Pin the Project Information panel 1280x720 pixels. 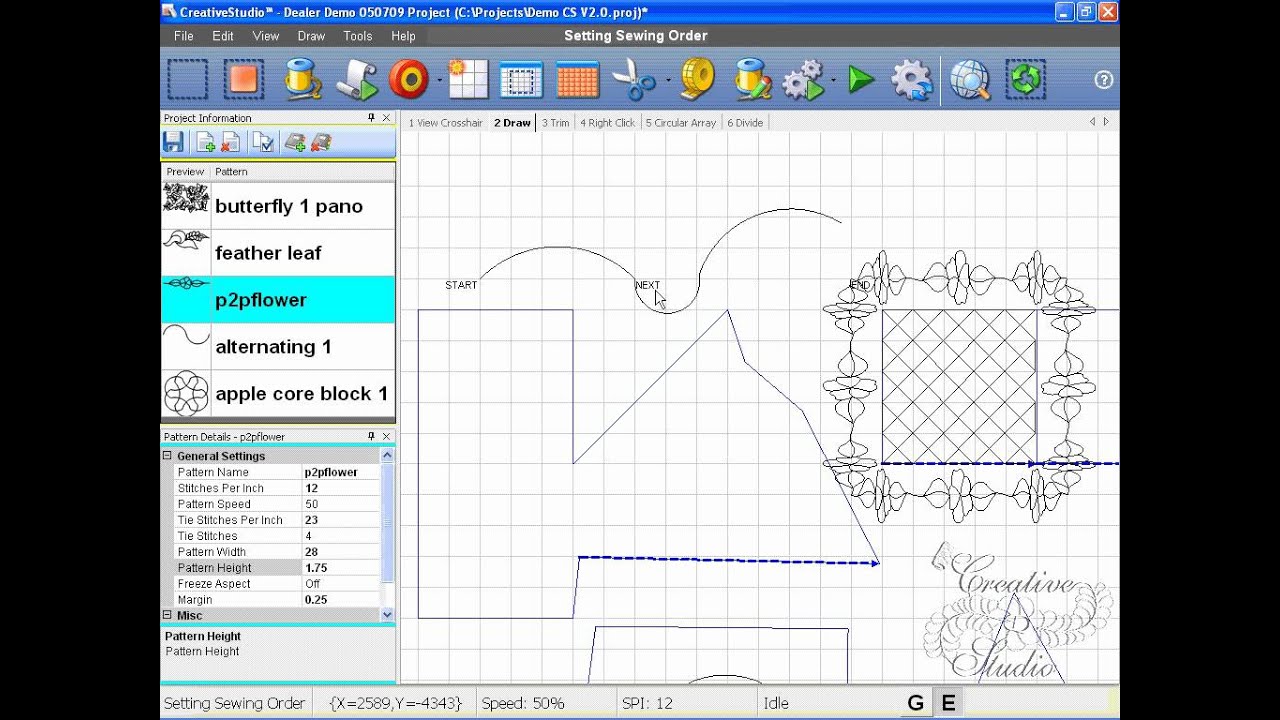(371, 118)
